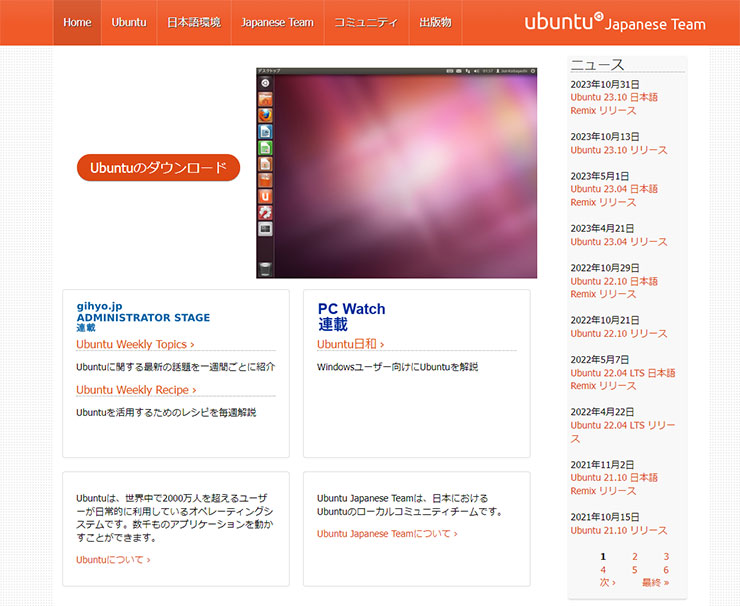Click the date 2022年10月21日
Image resolution: width=740 pixels, height=606 pixels.
point(605,320)
